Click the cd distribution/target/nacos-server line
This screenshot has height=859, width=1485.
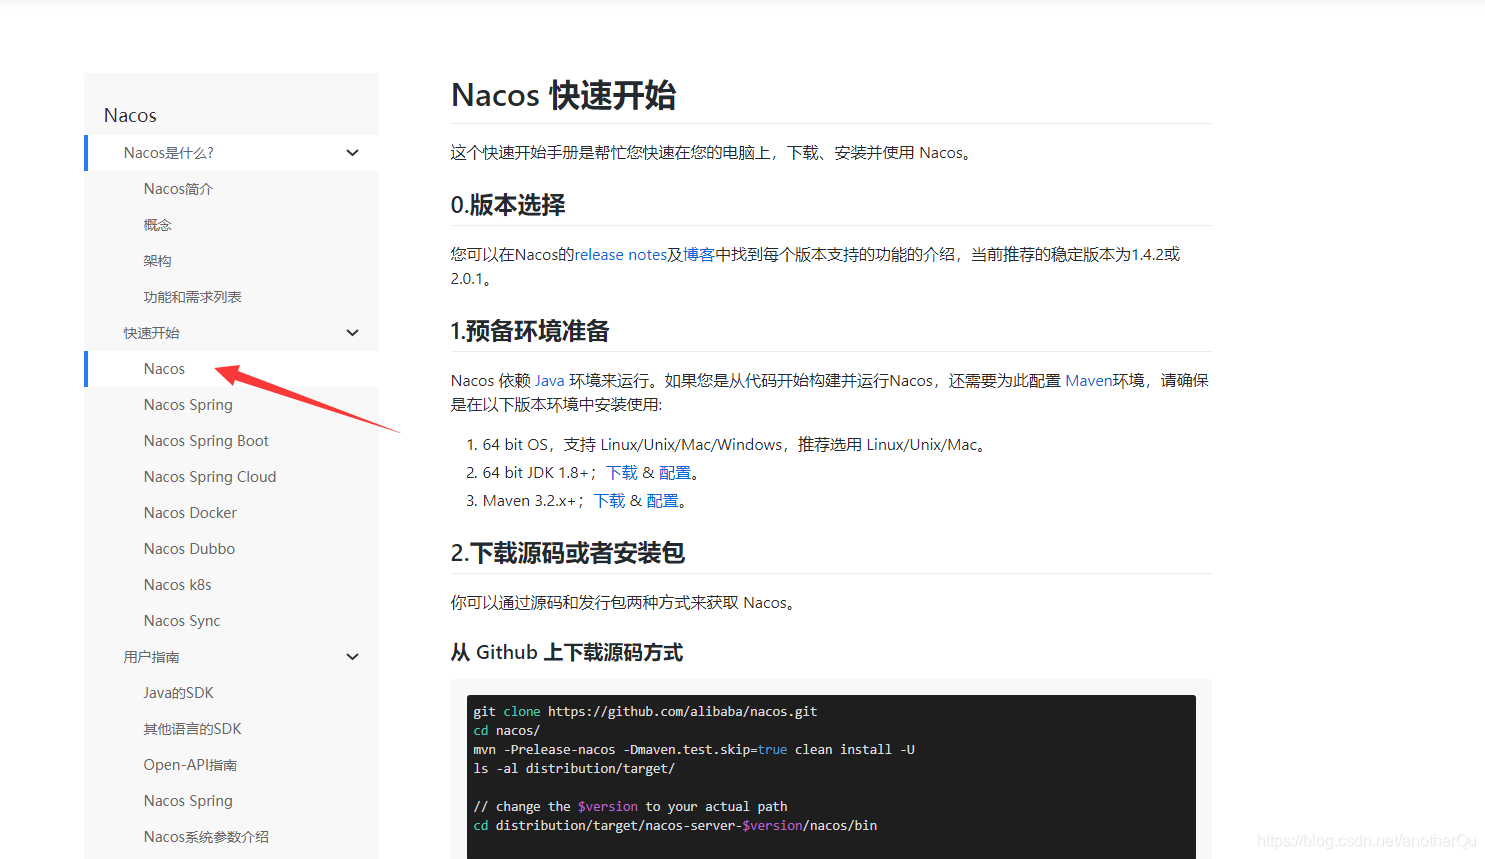click(675, 826)
